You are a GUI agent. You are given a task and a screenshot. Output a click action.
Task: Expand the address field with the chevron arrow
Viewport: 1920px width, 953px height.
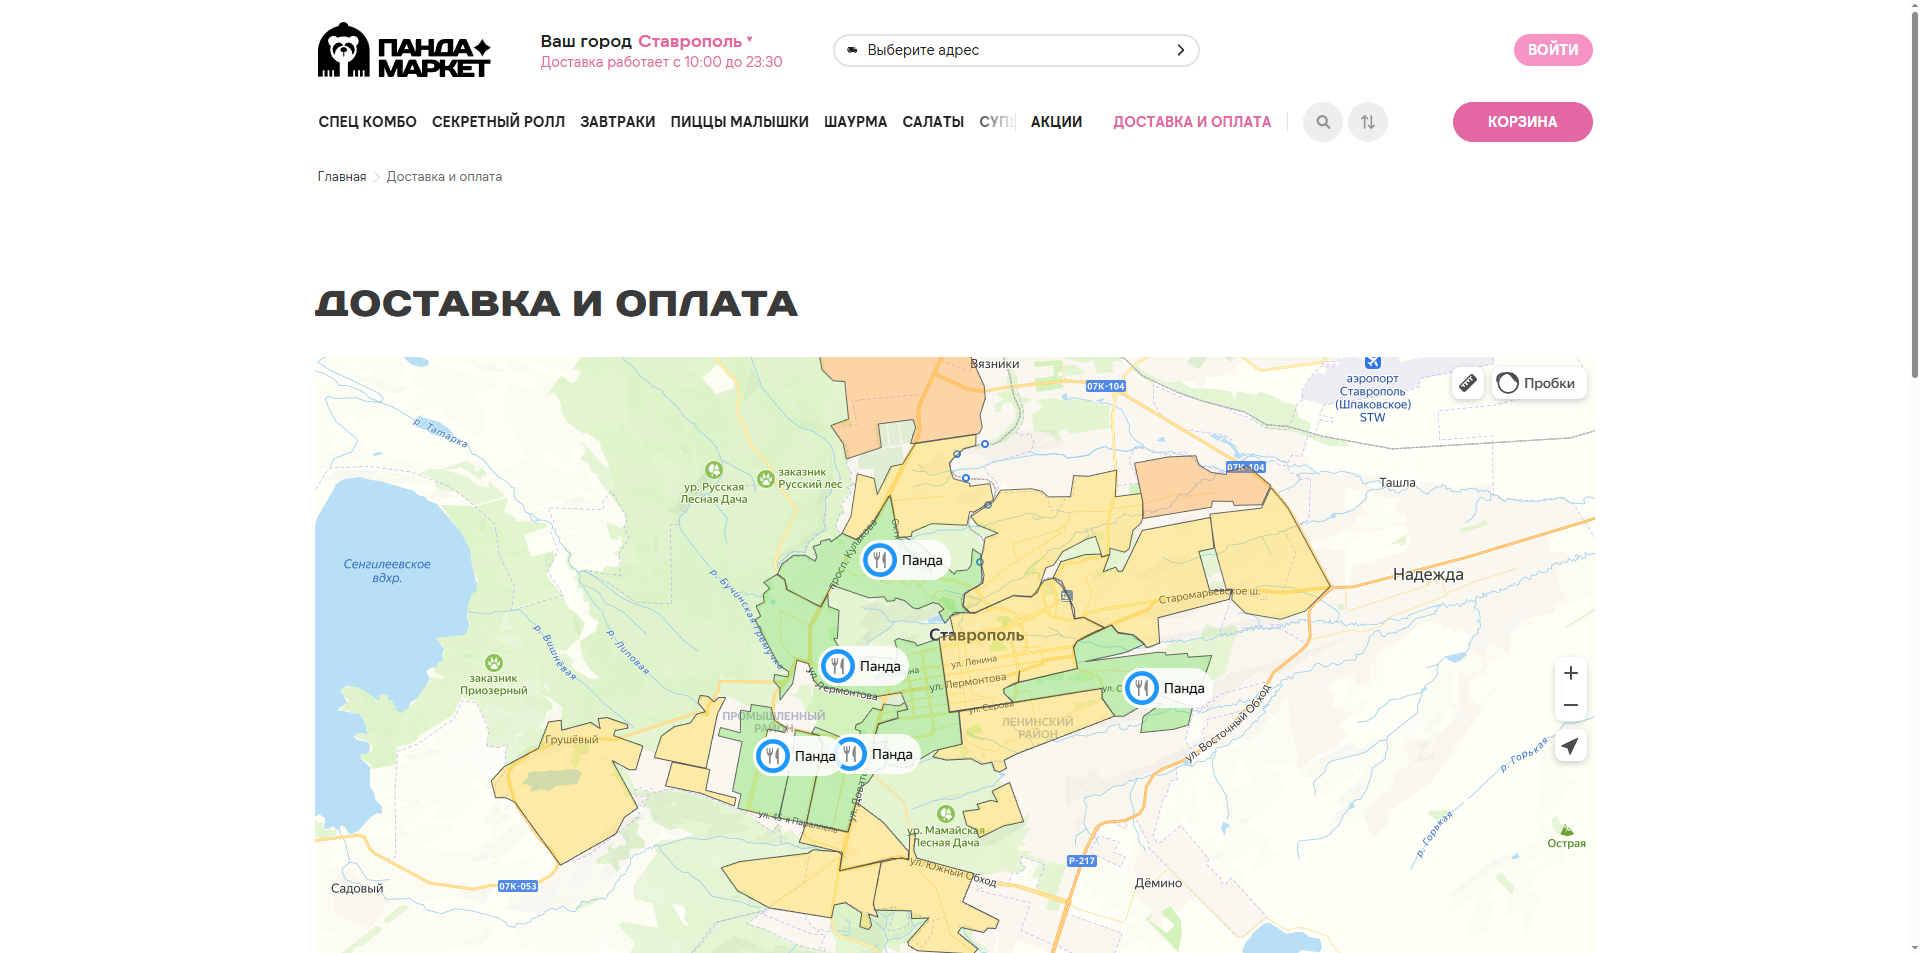point(1179,49)
